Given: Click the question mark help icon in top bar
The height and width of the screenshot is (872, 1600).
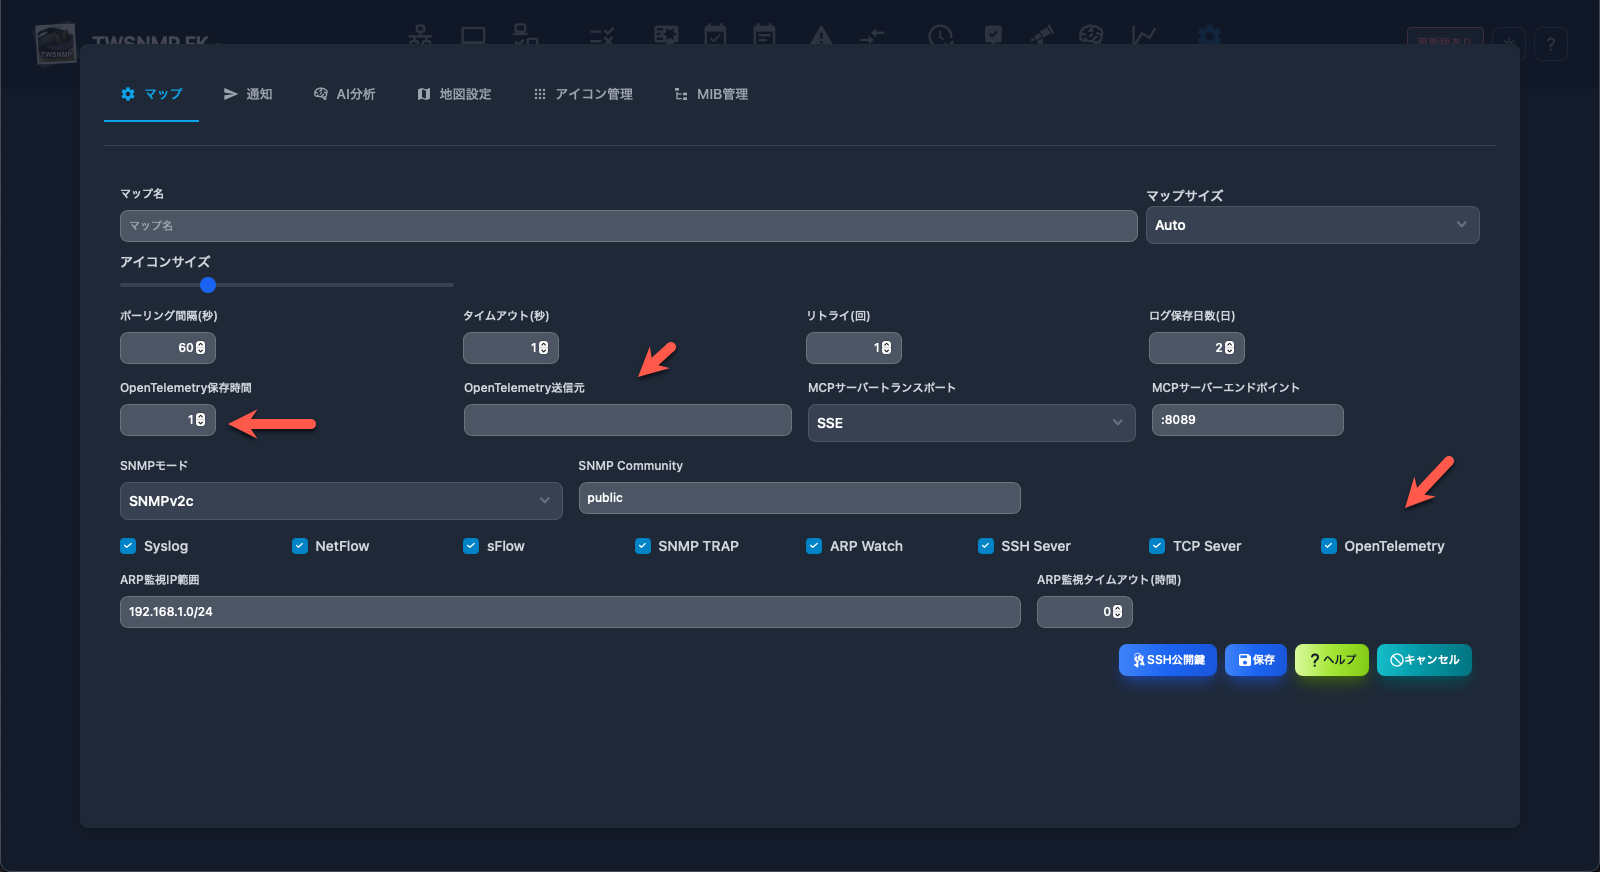Looking at the screenshot, I should [1551, 44].
